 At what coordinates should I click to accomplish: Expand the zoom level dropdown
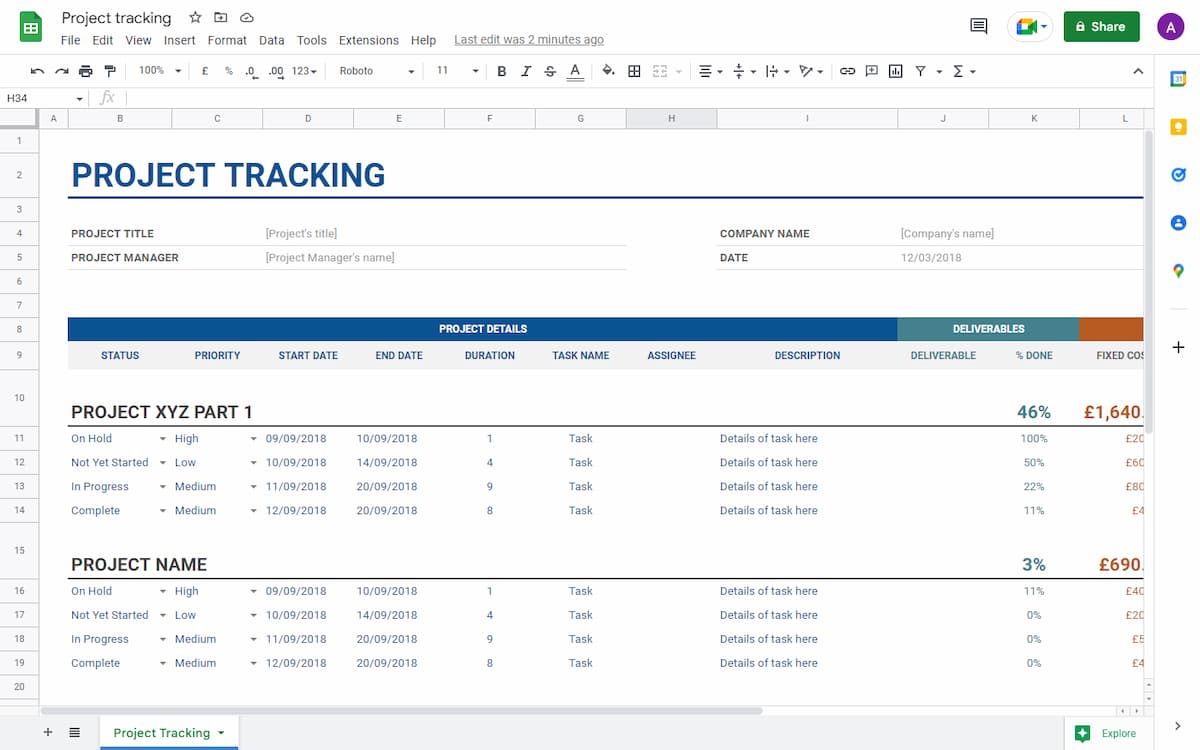(160, 71)
